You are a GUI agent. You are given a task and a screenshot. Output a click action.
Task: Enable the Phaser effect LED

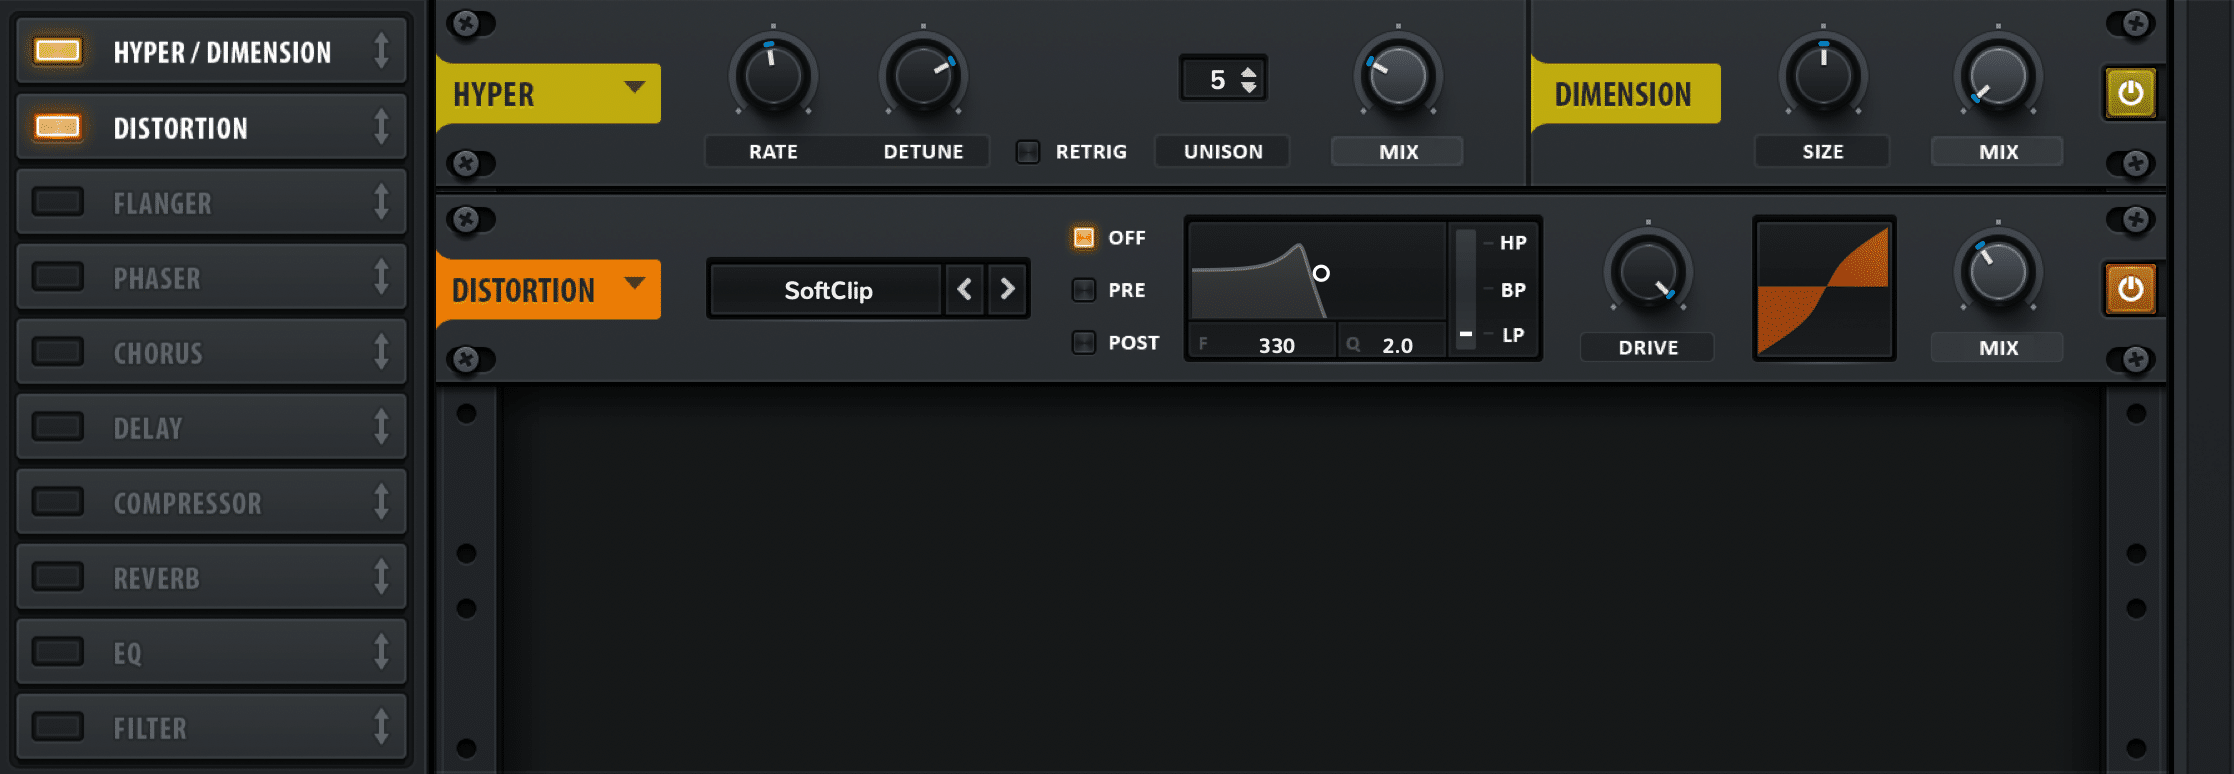click(x=58, y=277)
